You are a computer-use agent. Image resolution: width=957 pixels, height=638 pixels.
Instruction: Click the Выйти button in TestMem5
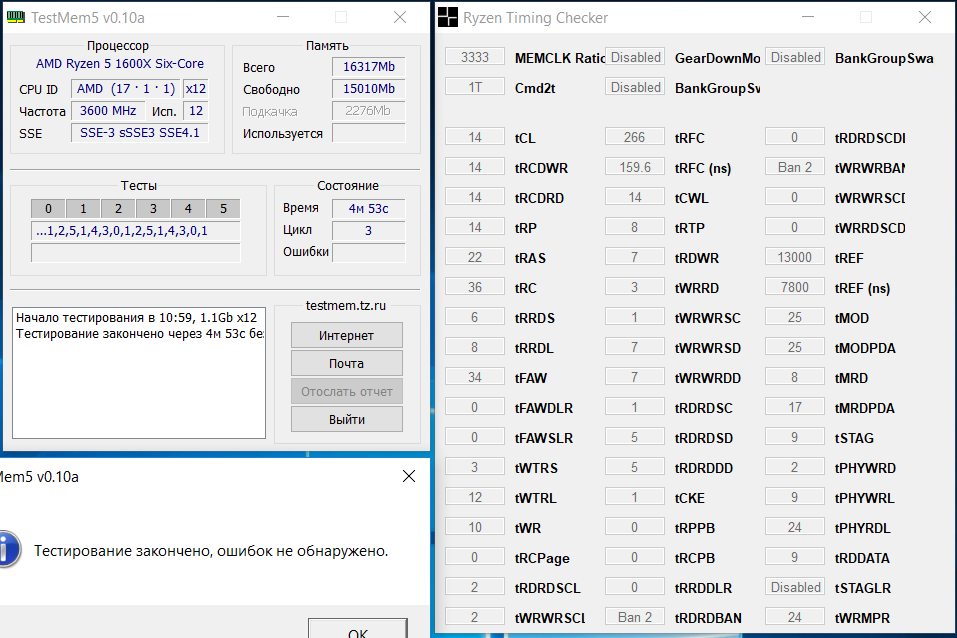click(347, 419)
